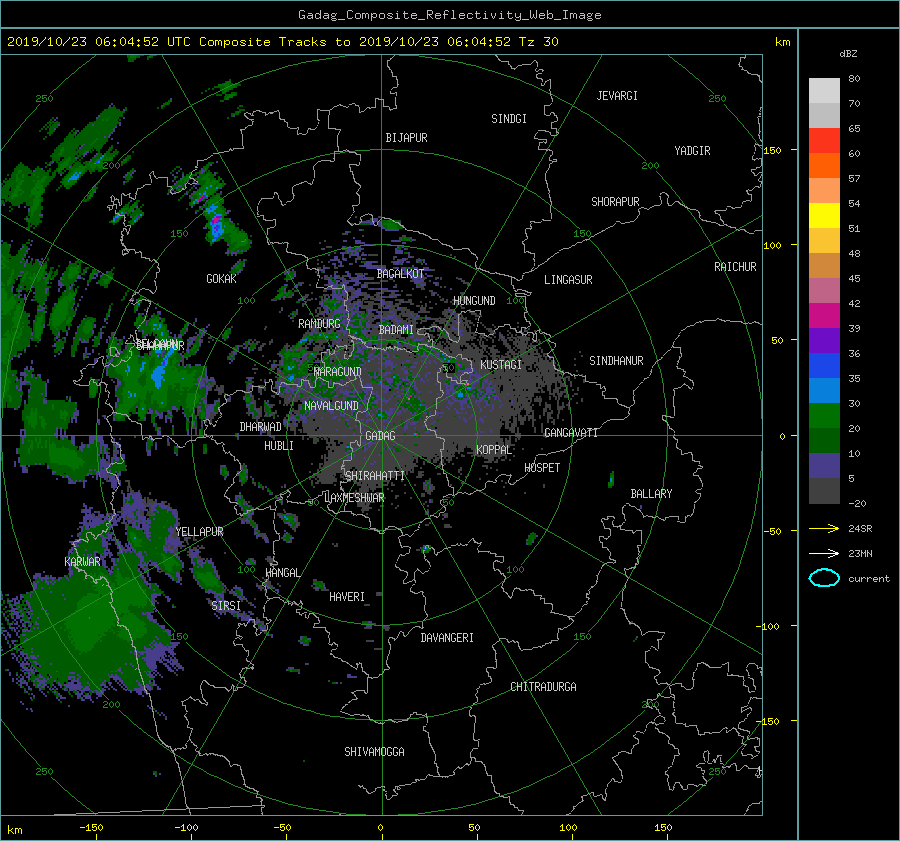Image resolution: width=900 pixels, height=841 pixels.
Task: Click the DAVANGERI city label
Action: (x=447, y=638)
